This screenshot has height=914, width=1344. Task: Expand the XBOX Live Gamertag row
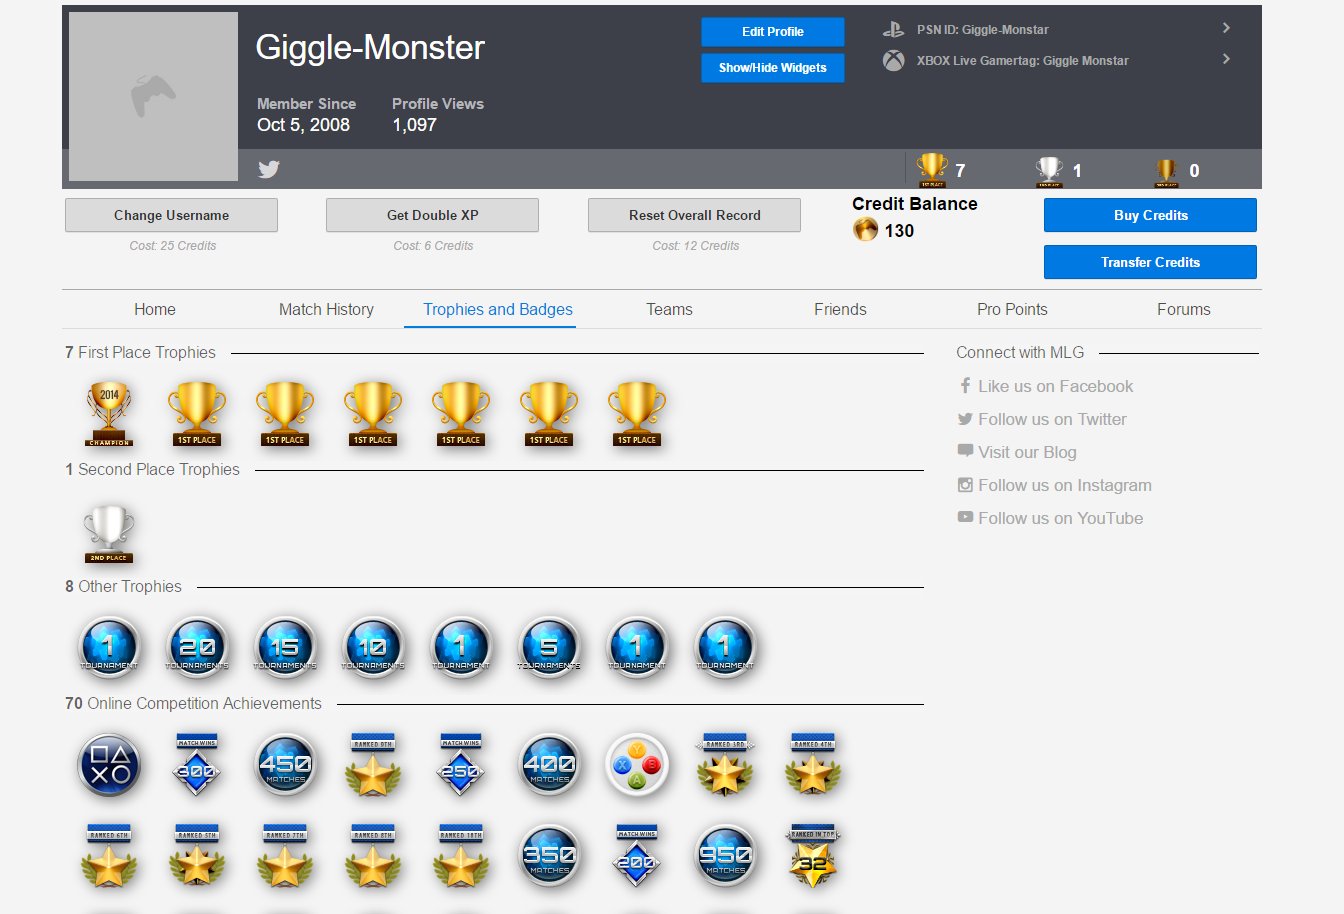coord(1226,60)
